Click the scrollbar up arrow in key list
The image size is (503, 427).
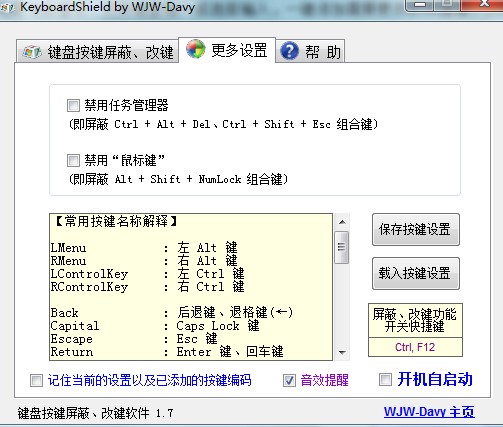click(342, 222)
